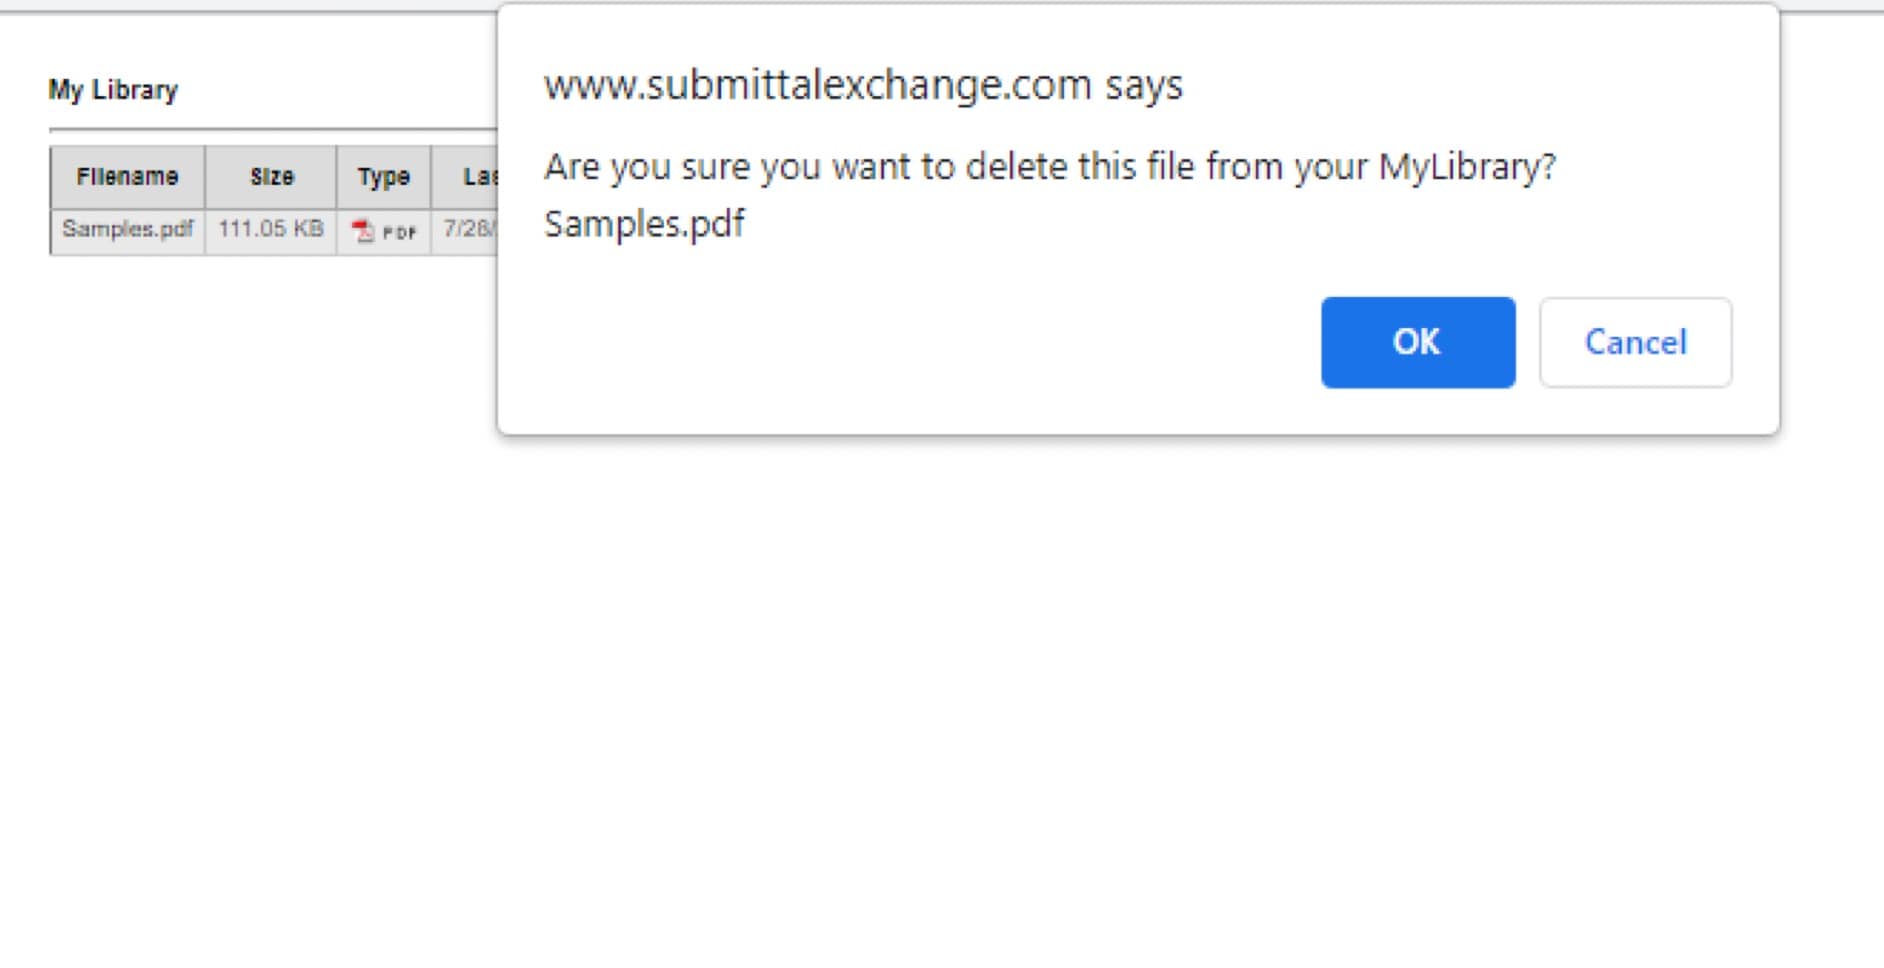Click the partially hidden Last column header
1884x968 pixels.
tap(478, 177)
